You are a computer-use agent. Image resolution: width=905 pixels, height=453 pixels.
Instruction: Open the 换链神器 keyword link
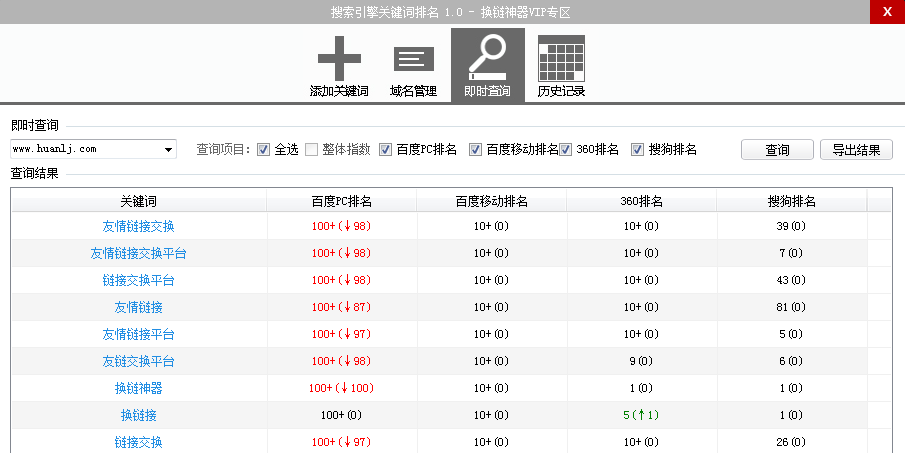(x=139, y=388)
